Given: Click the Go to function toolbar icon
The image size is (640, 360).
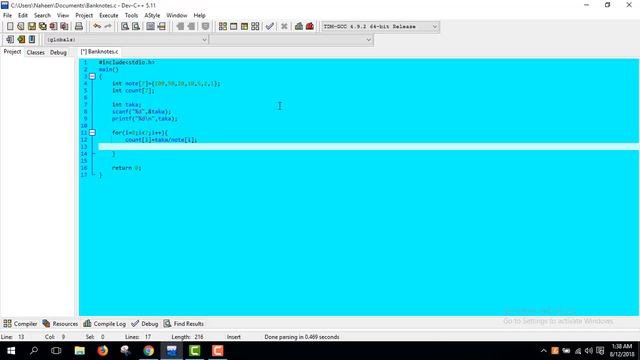Looking at the screenshot, I should pos(151,27).
